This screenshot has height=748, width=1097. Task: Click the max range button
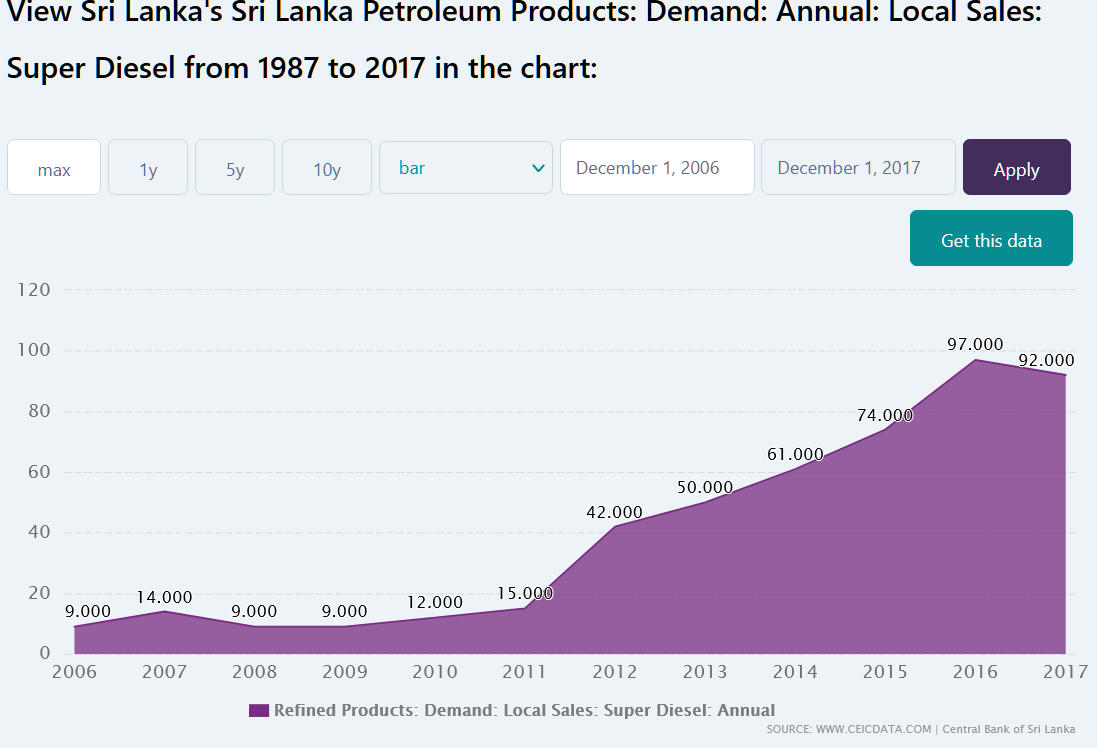pos(54,167)
